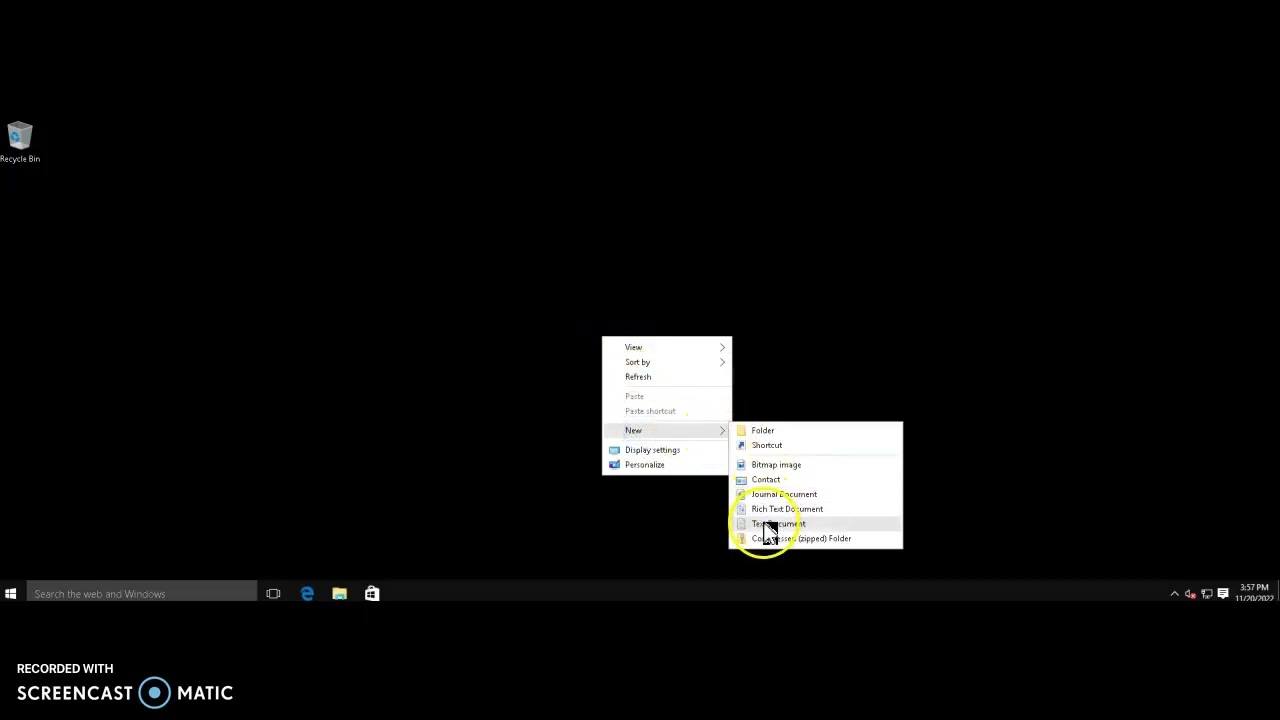
Task: Open Task View from the taskbar
Action: point(273,594)
